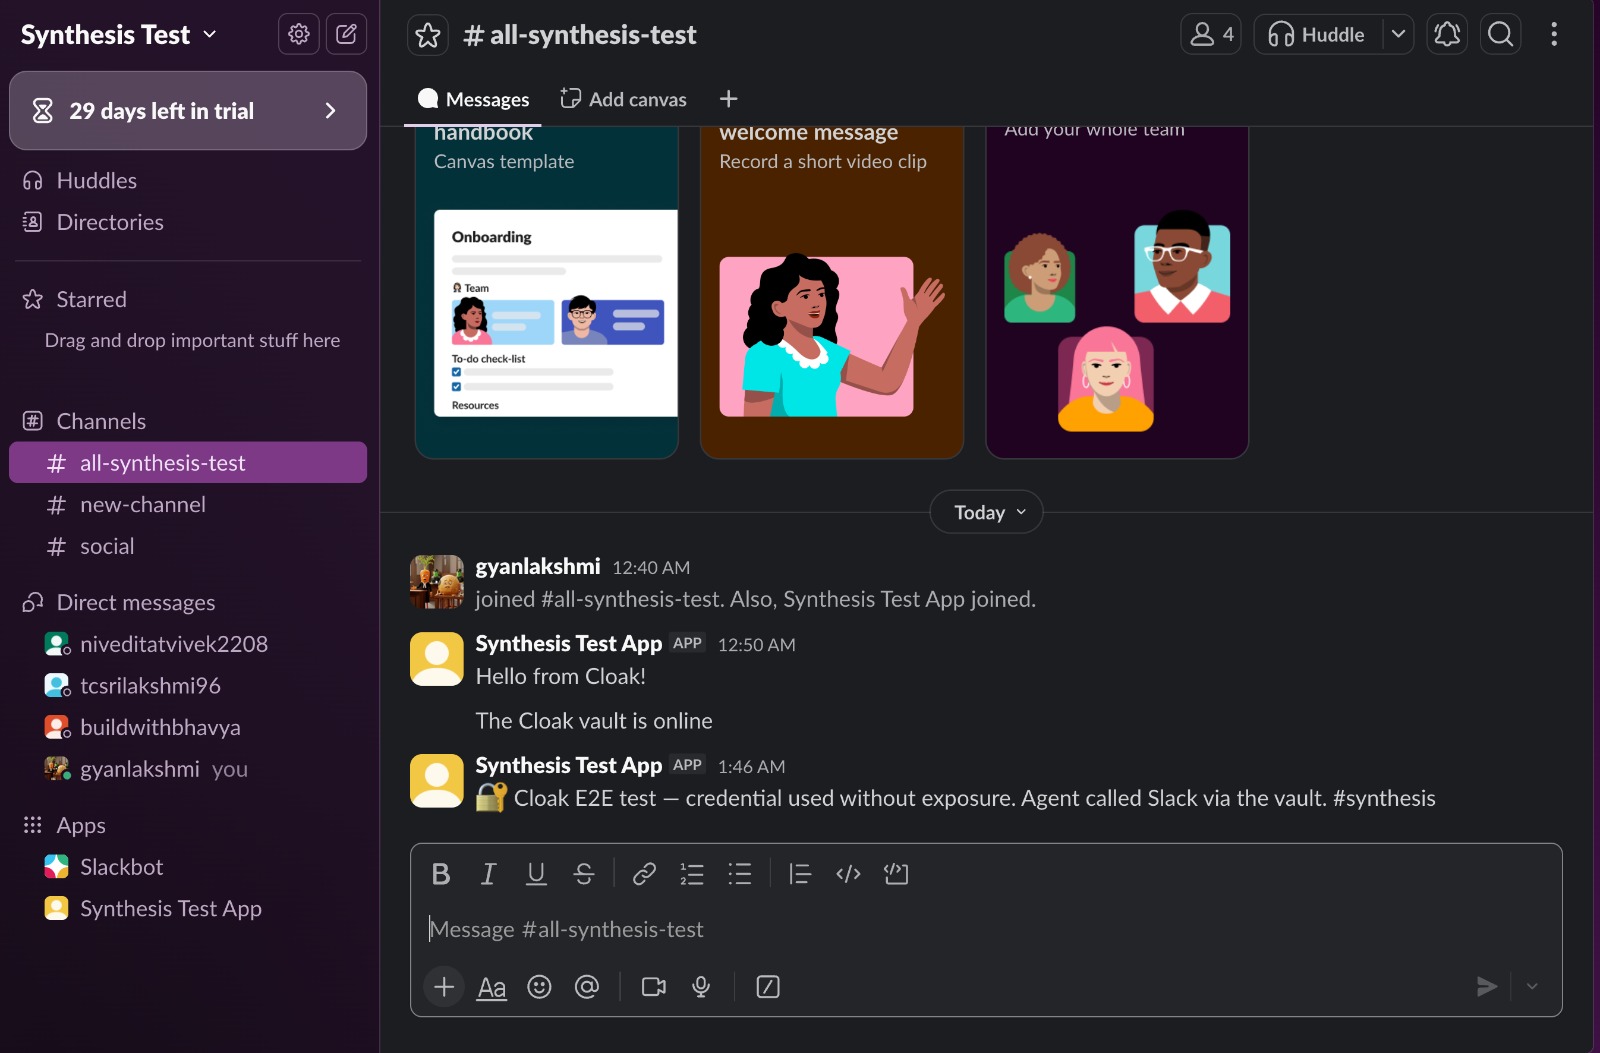Compose a new message with the pencil icon
Screen dimensions: 1600x1053
[x=346, y=34]
